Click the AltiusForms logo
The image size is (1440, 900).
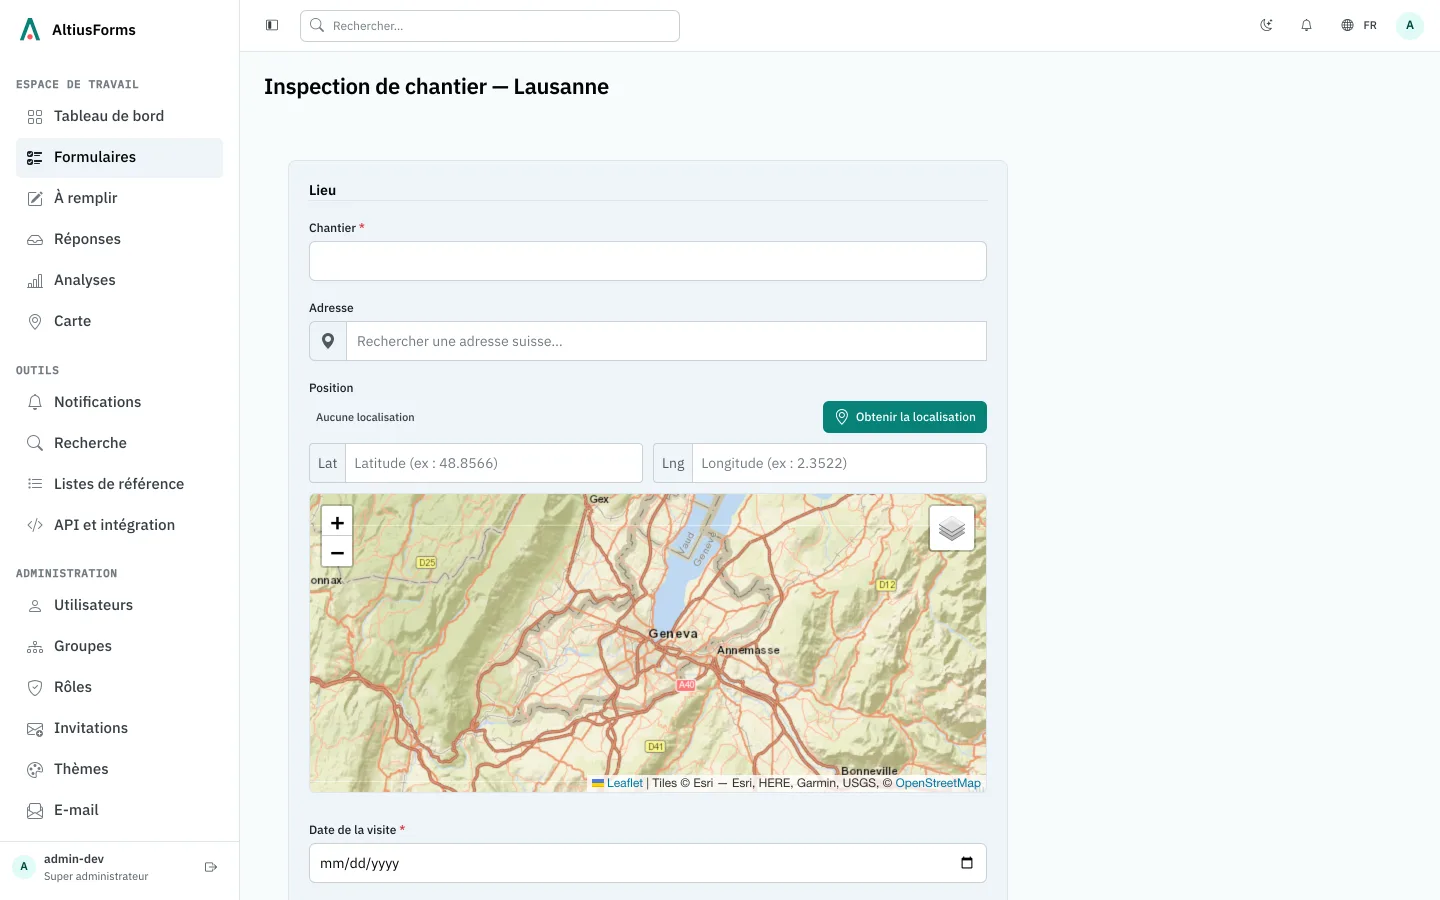(x=78, y=30)
